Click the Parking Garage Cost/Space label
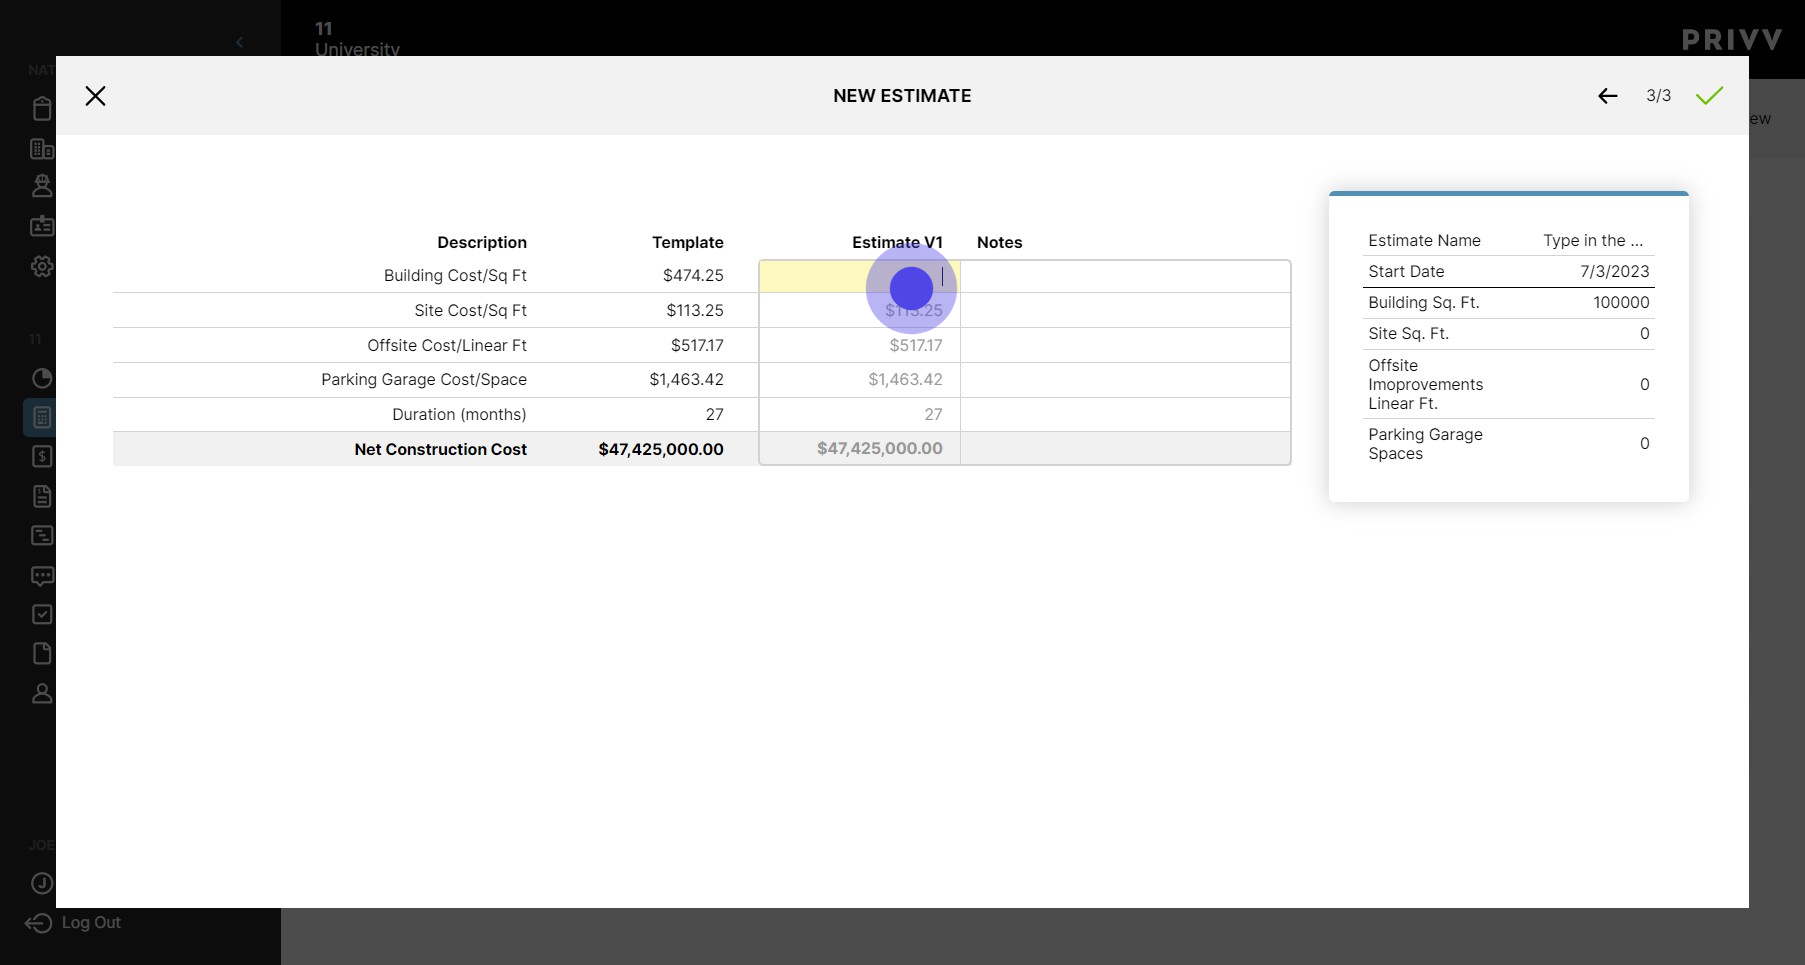 pyautogui.click(x=424, y=379)
